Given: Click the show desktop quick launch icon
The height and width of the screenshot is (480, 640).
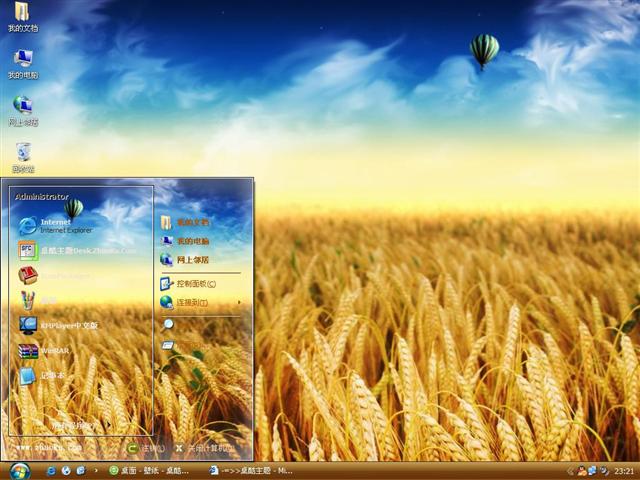Looking at the screenshot, I should 80,471.
